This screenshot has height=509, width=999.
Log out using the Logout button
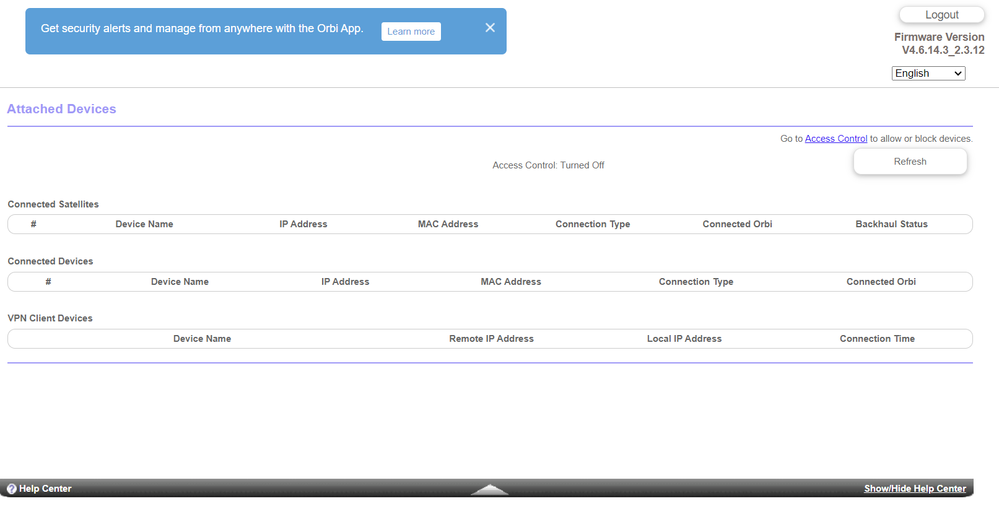941,15
